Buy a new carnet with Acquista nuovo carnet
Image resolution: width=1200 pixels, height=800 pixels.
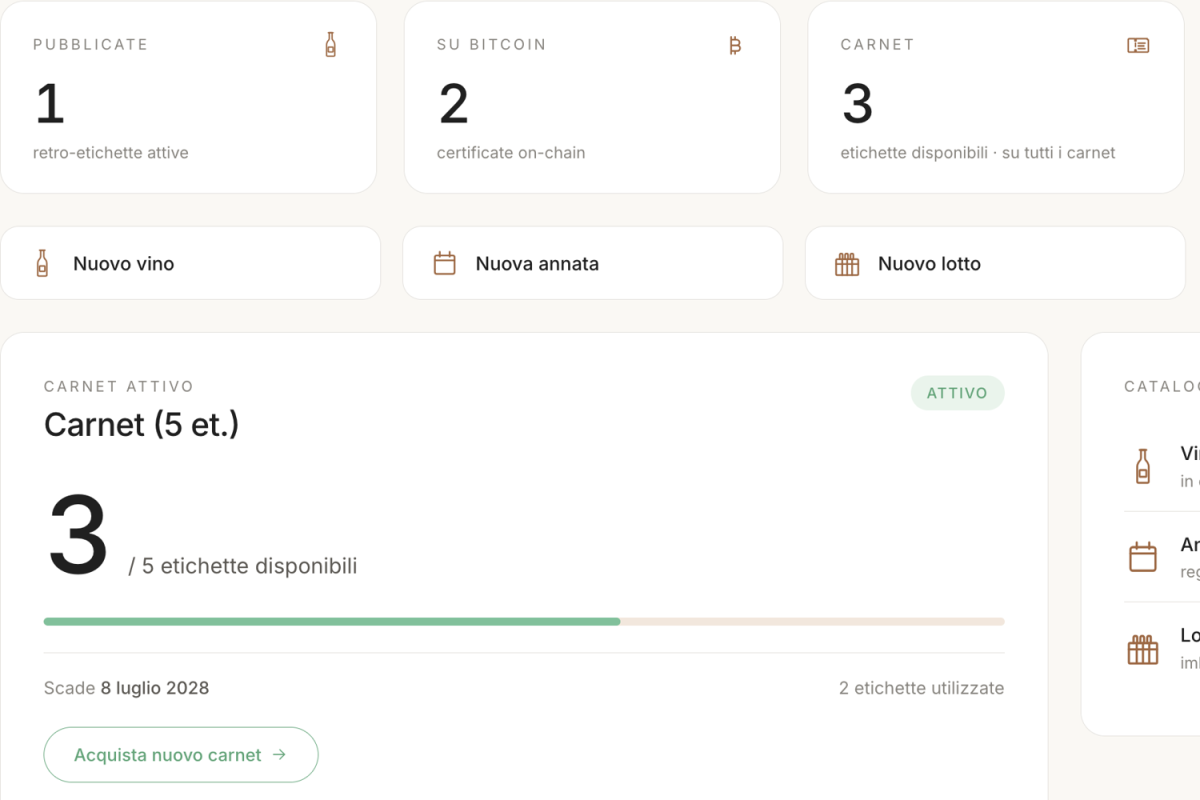tap(181, 755)
